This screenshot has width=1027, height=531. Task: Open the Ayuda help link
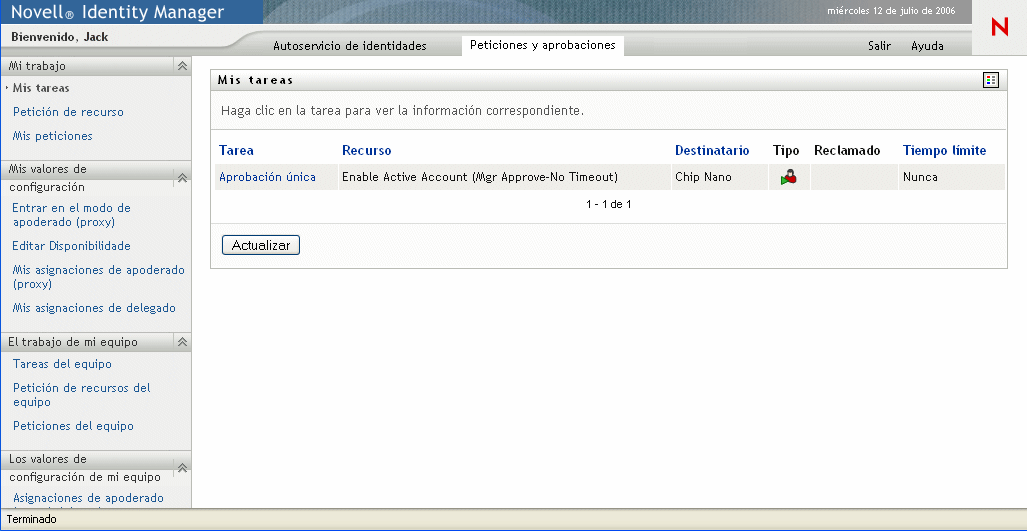point(927,46)
